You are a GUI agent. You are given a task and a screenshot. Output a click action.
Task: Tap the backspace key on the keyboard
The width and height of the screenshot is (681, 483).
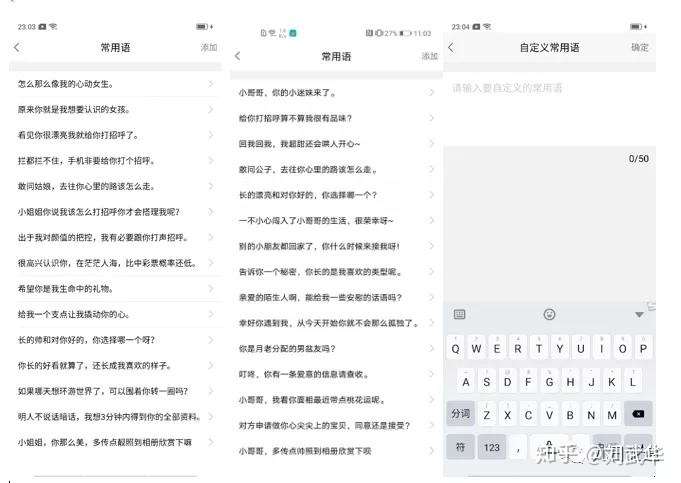click(x=638, y=414)
